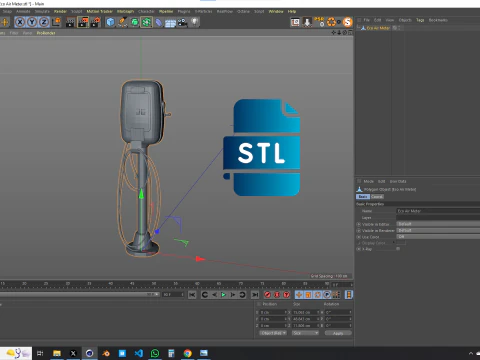Image resolution: width=480 pixels, height=360 pixels.
Task: Click the Name input field
Action: (x=438, y=211)
